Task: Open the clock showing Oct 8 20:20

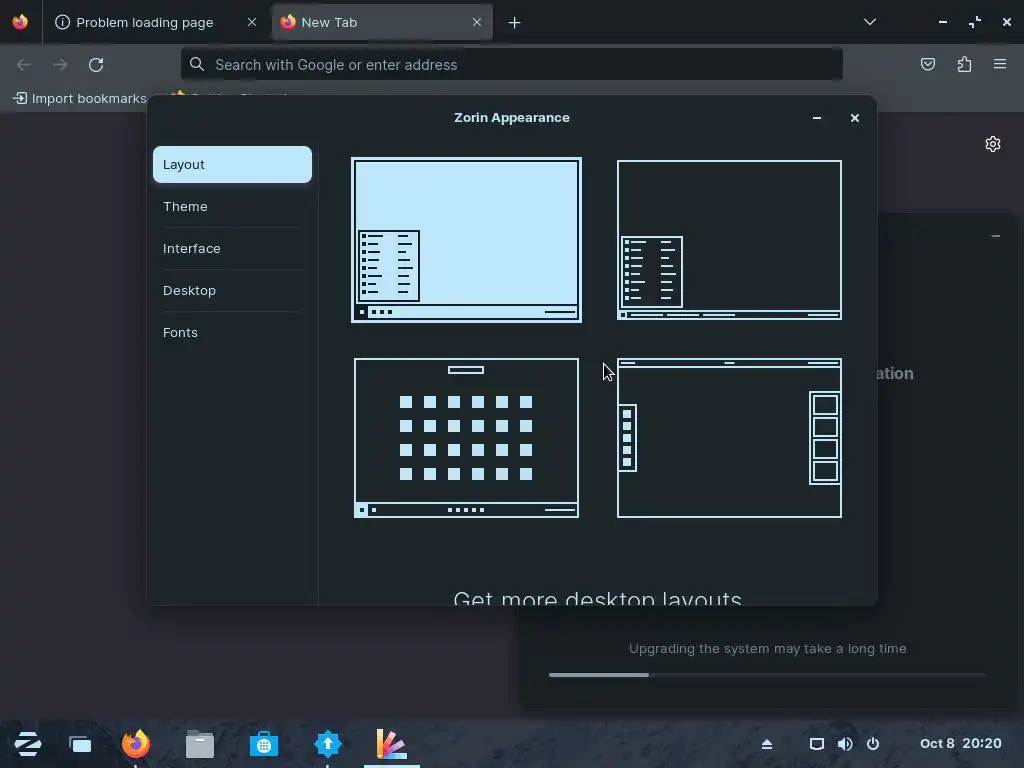Action: 961,743
